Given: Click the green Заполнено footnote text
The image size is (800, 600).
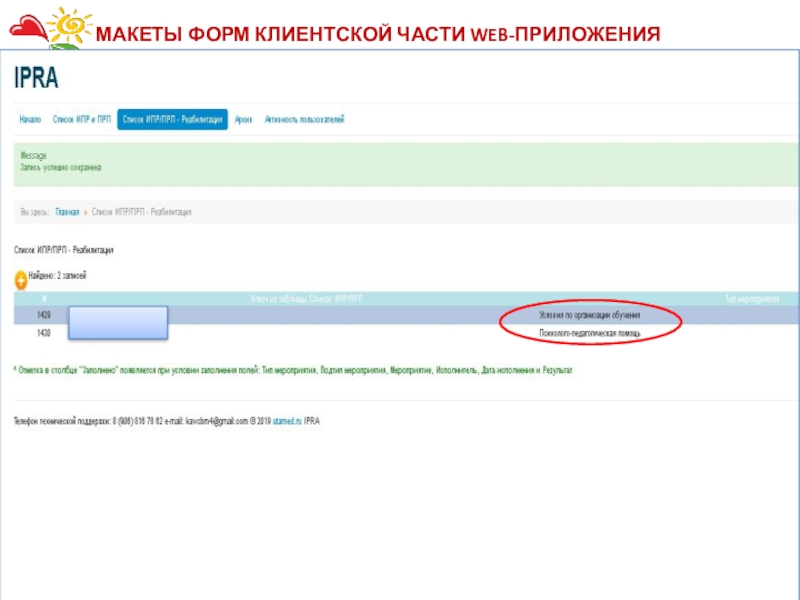Looking at the screenshot, I should (293, 370).
